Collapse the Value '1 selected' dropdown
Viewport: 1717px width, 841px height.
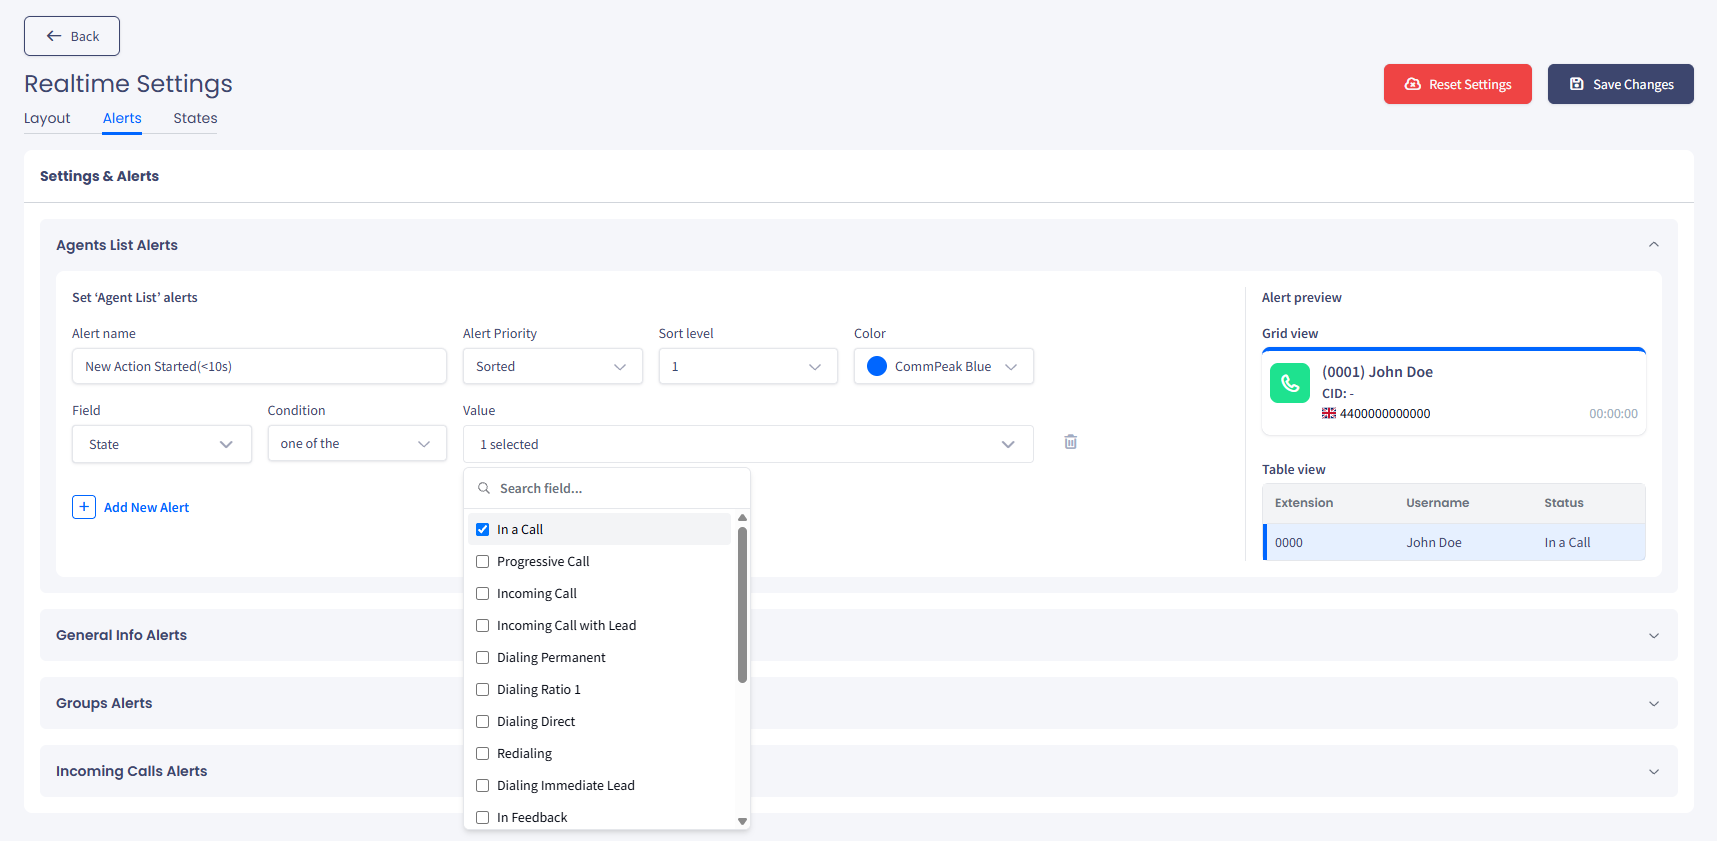pyautogui.click(x=748, y=444)
